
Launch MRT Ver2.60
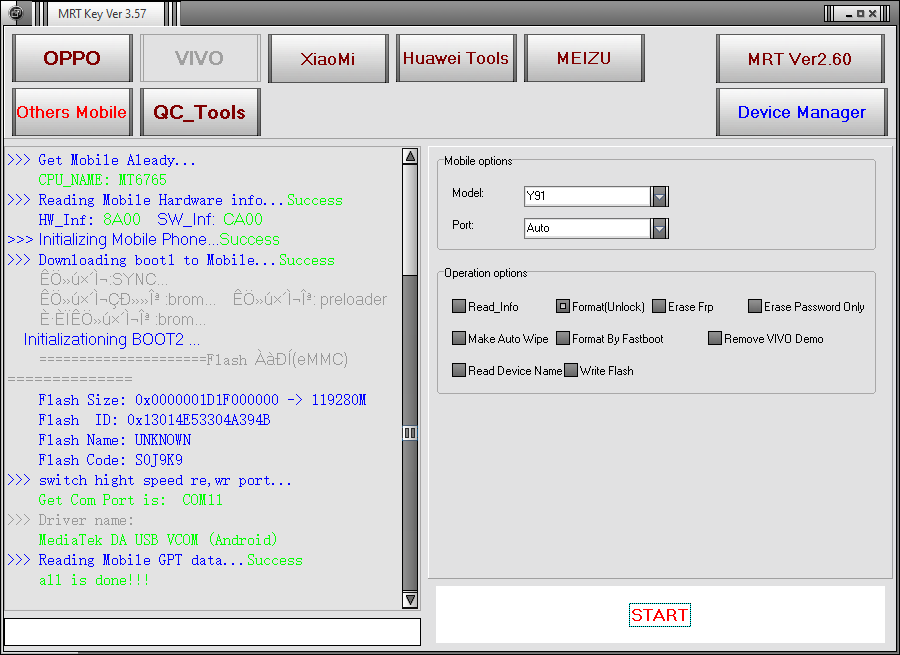(x=800, y=58)
